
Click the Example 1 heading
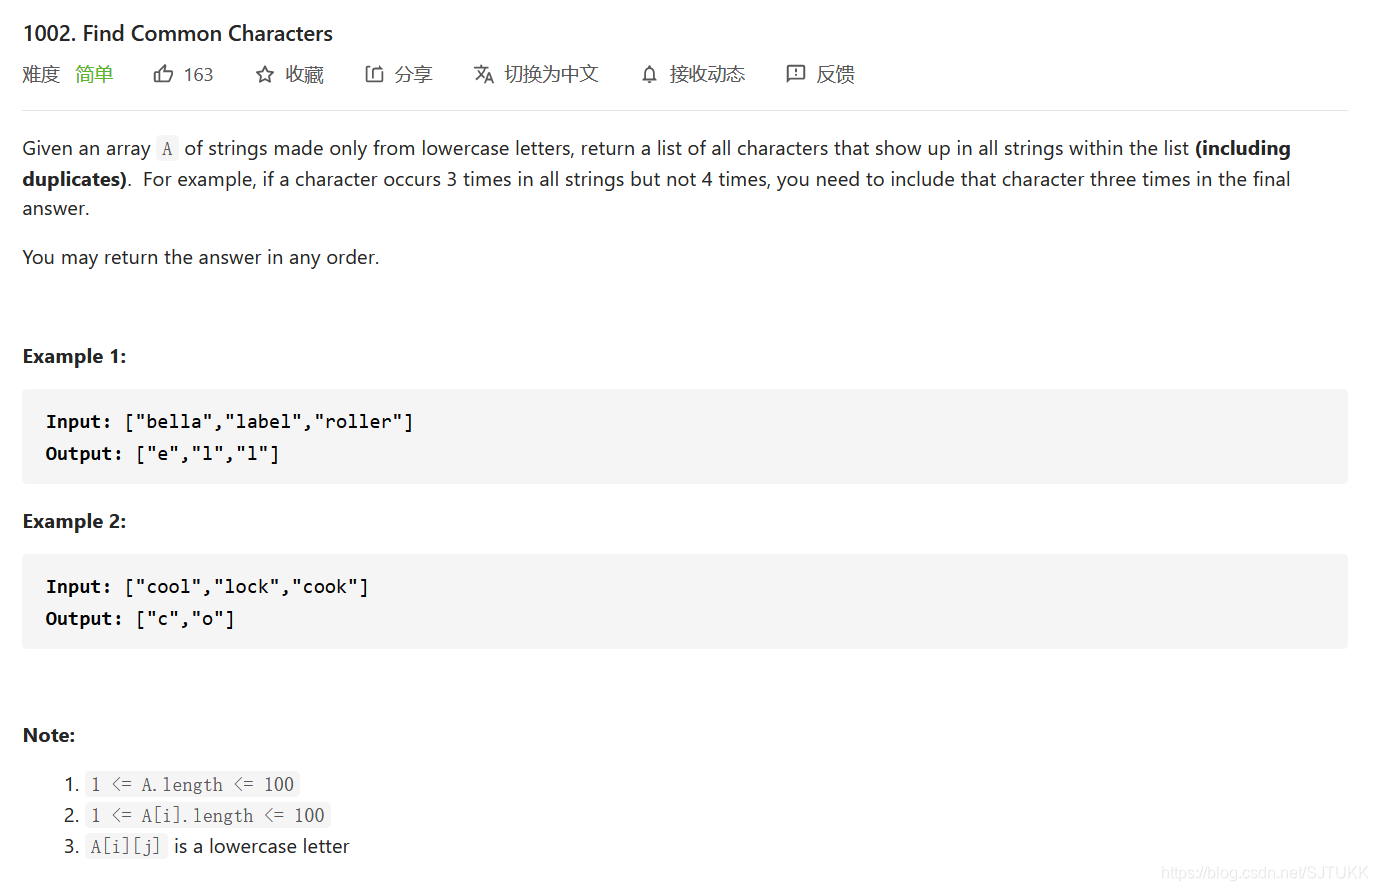point(75,357)
